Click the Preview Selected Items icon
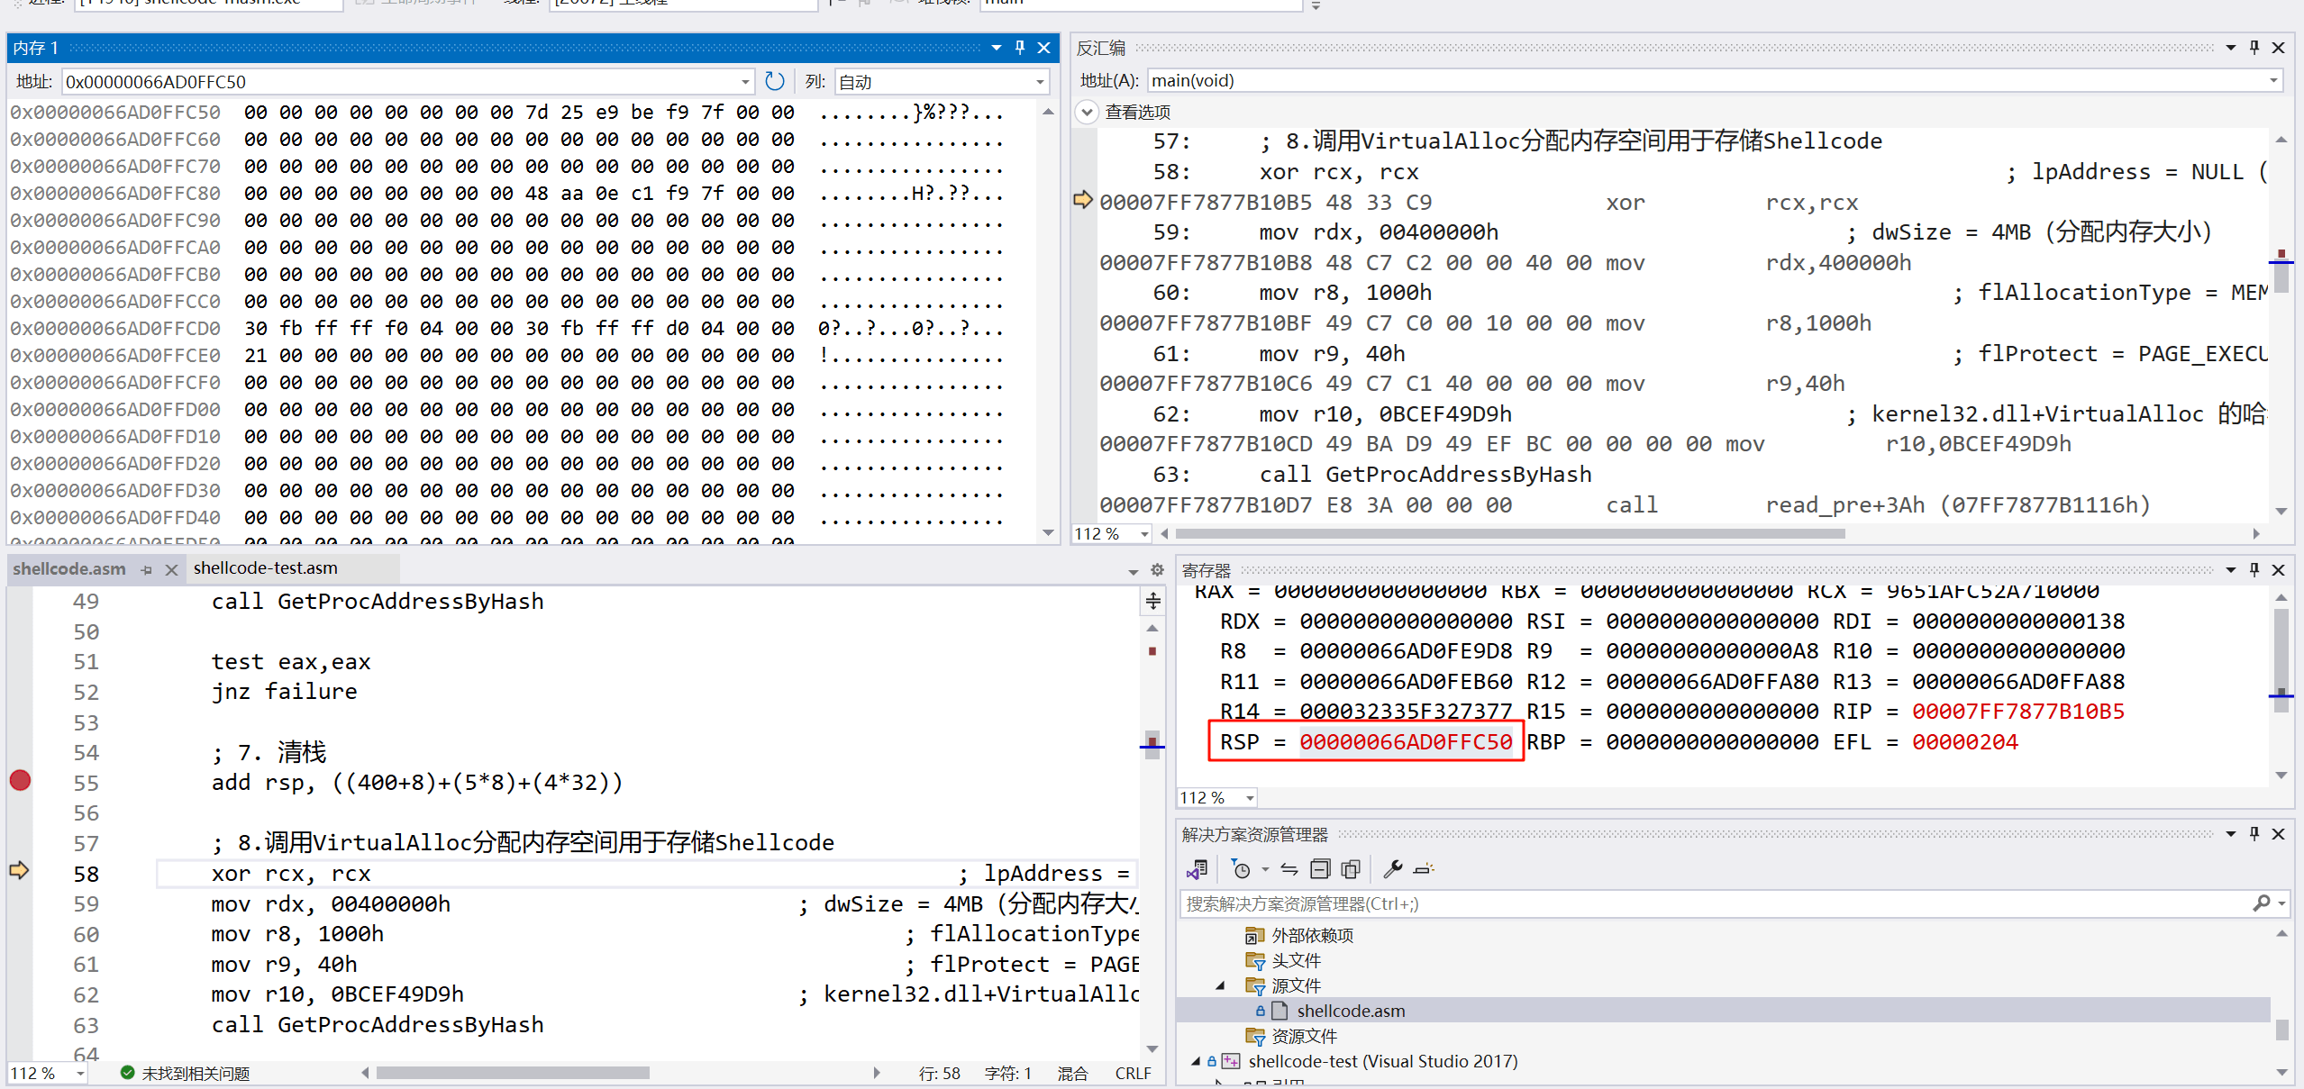The height and width of the screenshot is (1089, 2304). coord(1424,869)
